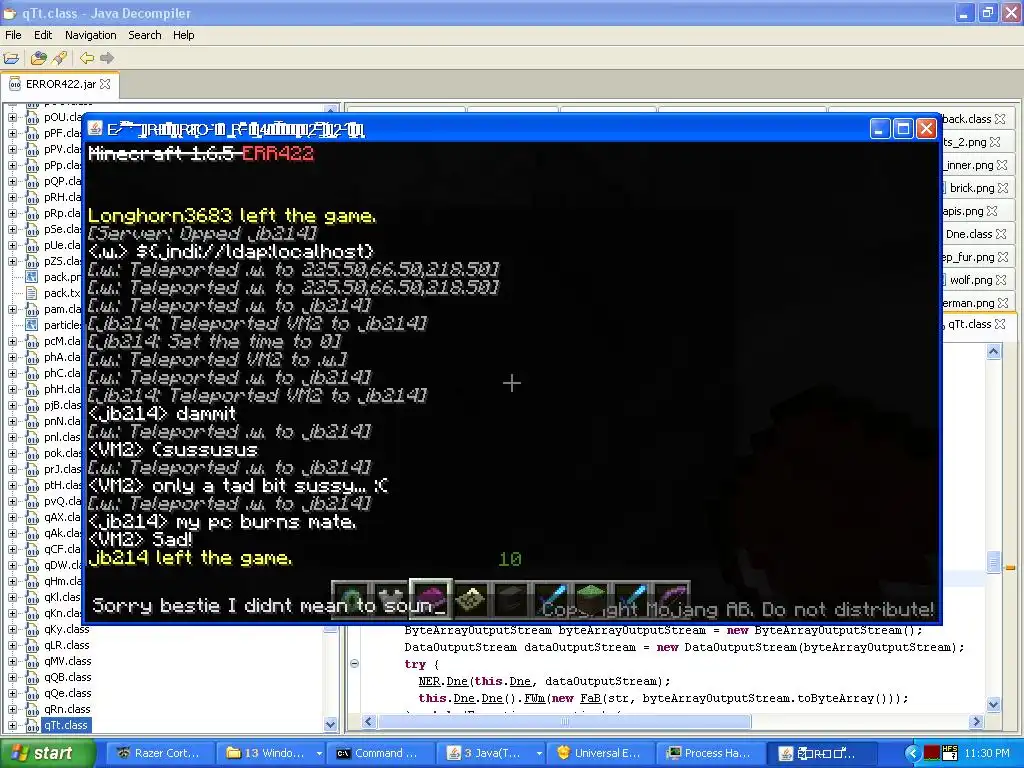Expand the qQB.class tree node
Viewport: 1024px width, 768px height.
click(12, 677)
